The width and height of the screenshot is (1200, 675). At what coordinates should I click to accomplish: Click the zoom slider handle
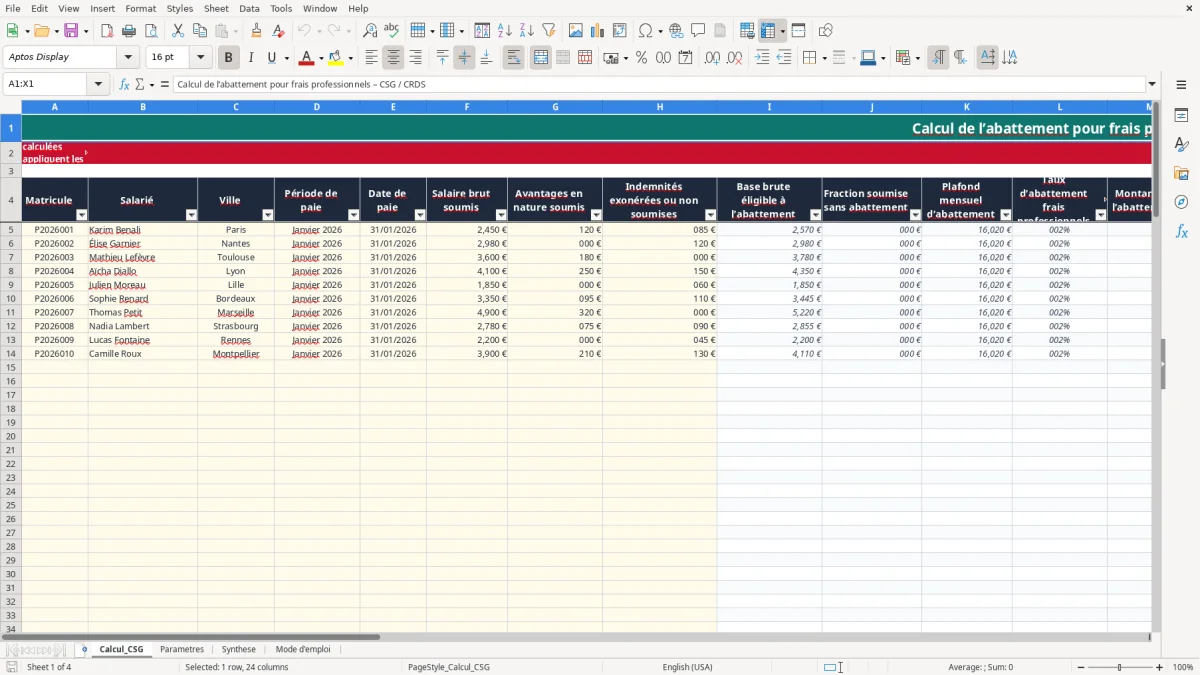tap(1120, 667)
